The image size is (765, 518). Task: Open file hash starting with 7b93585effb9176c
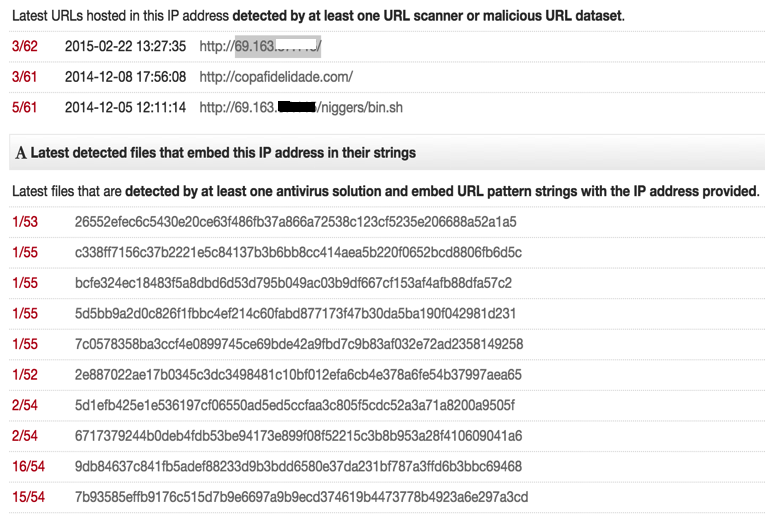click(302, 497)
